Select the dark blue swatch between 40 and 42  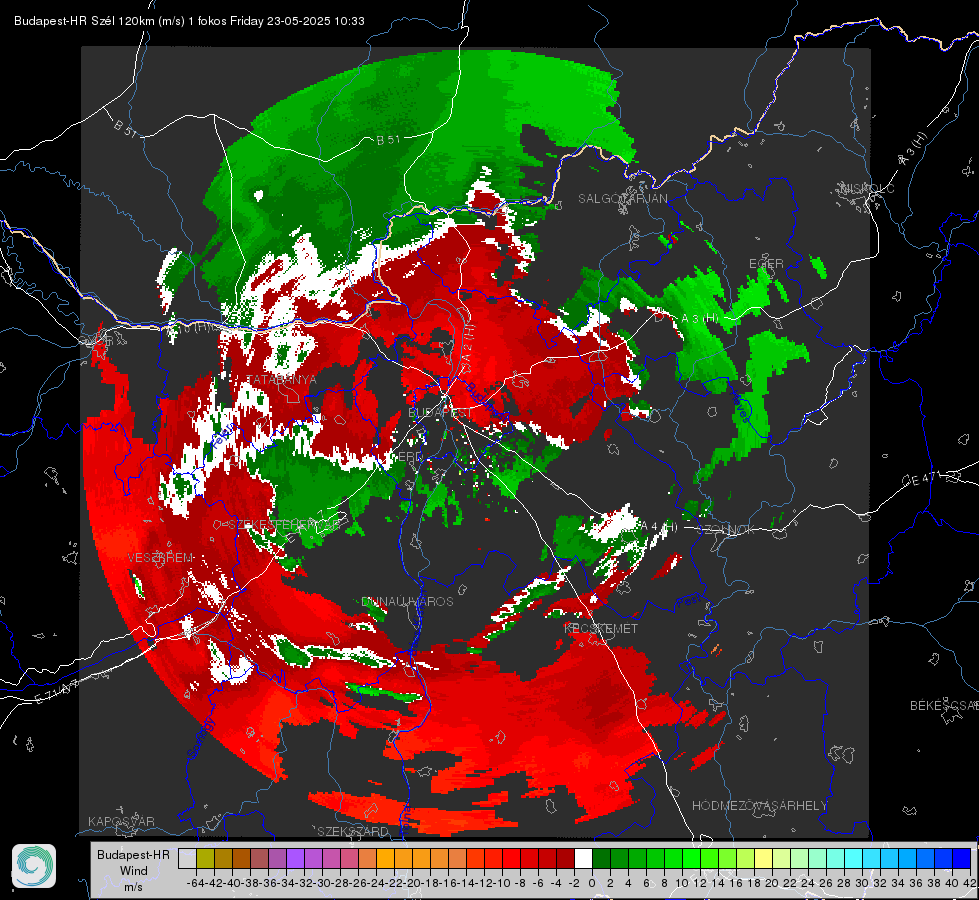[962, 859]
